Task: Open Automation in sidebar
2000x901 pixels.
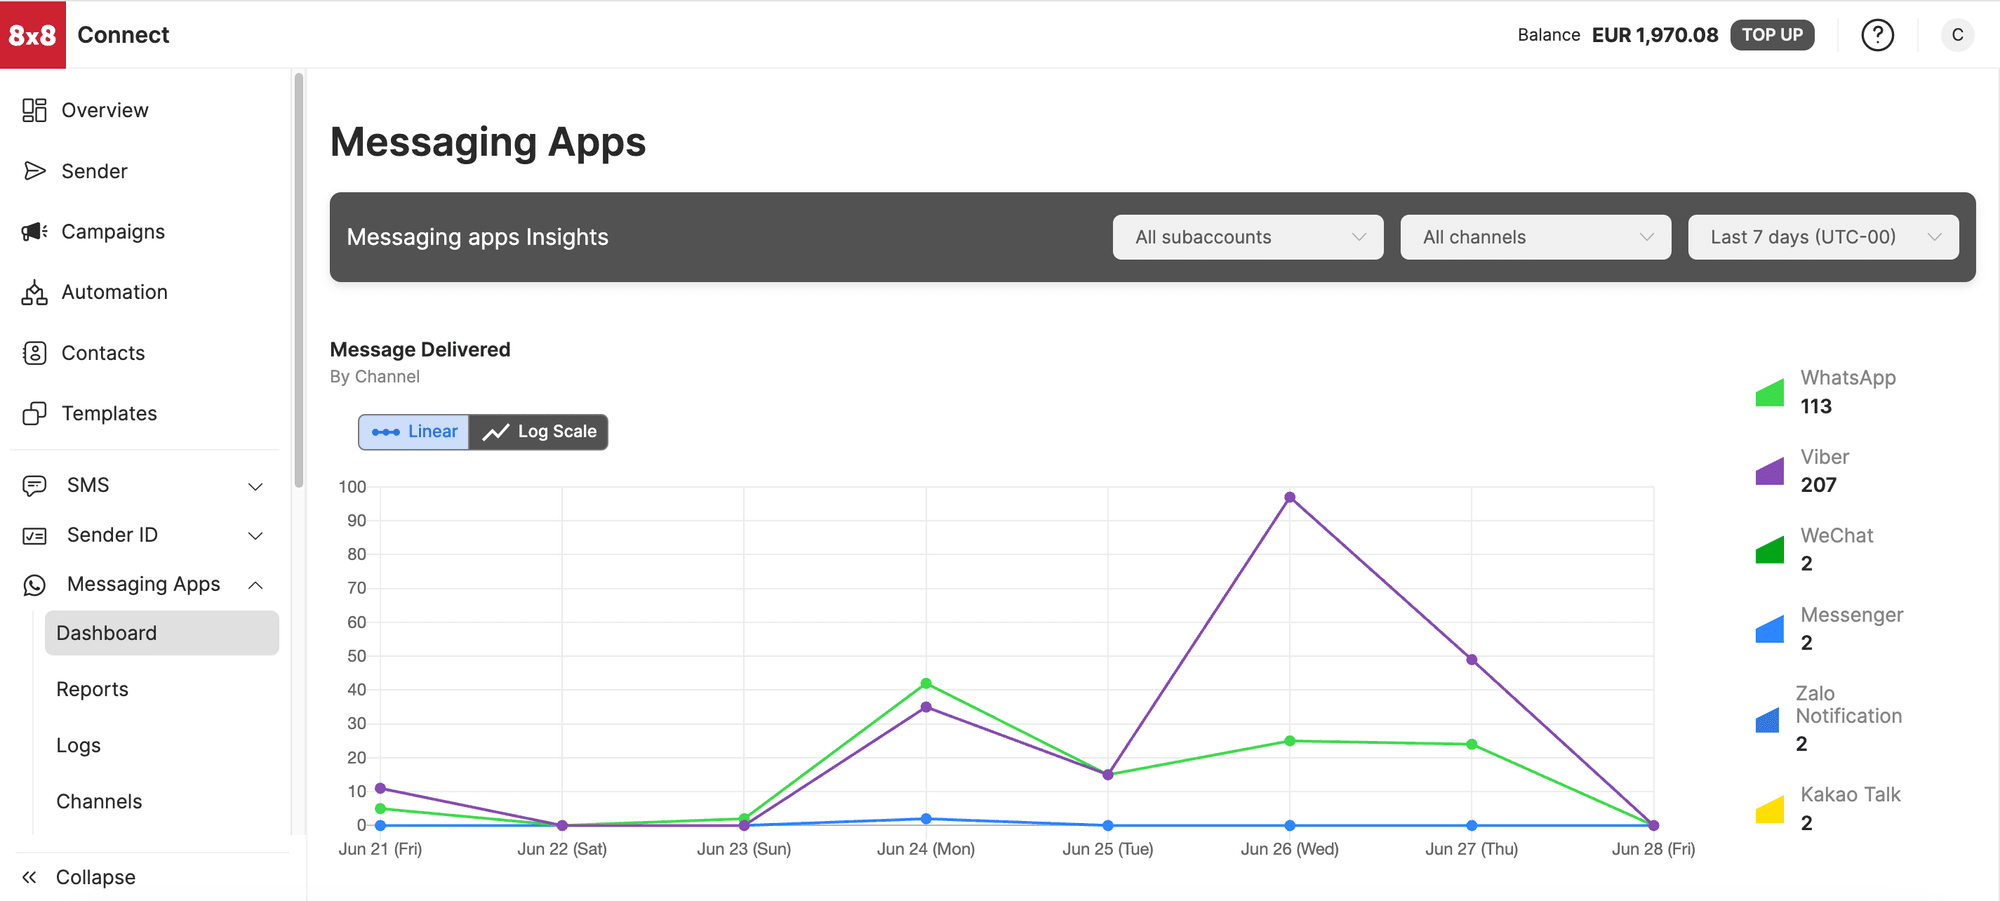Action: point(114,292)
